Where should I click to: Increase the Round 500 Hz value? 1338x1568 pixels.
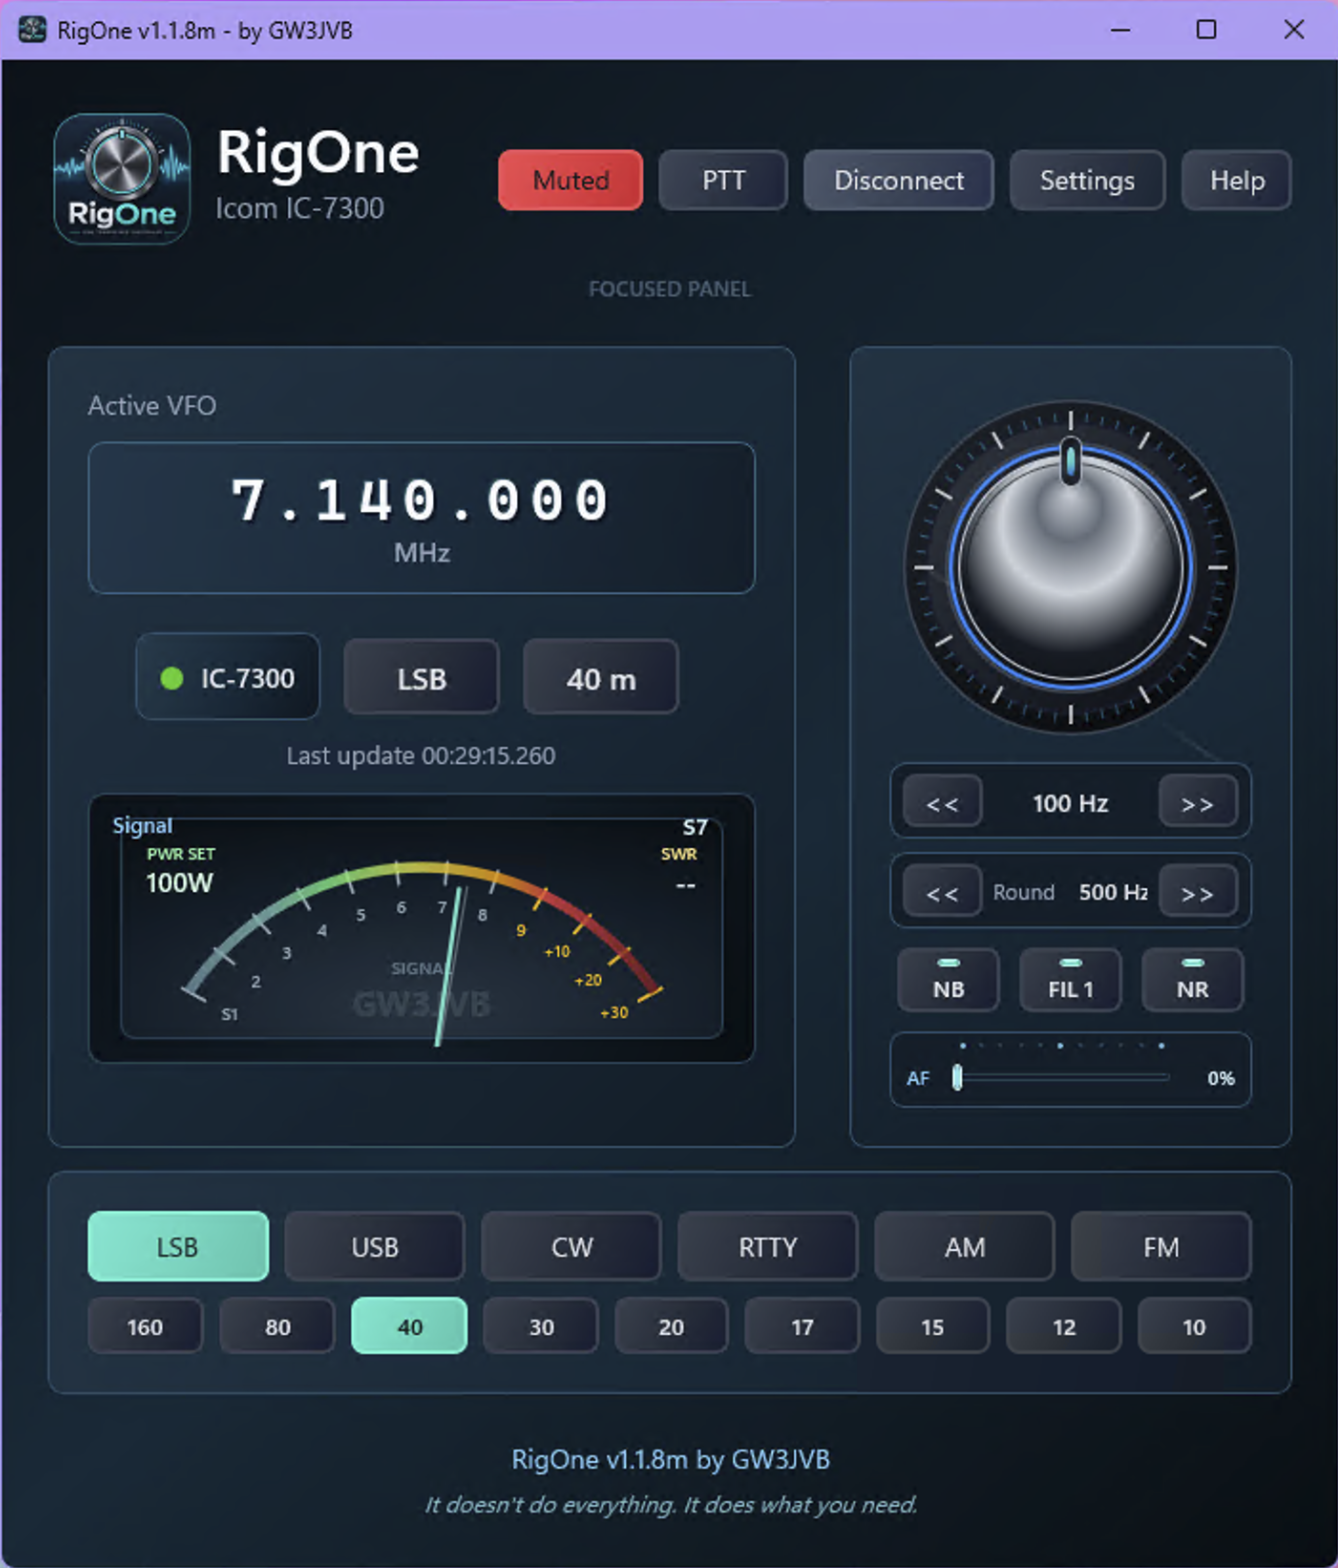(x=1198, y=892)
